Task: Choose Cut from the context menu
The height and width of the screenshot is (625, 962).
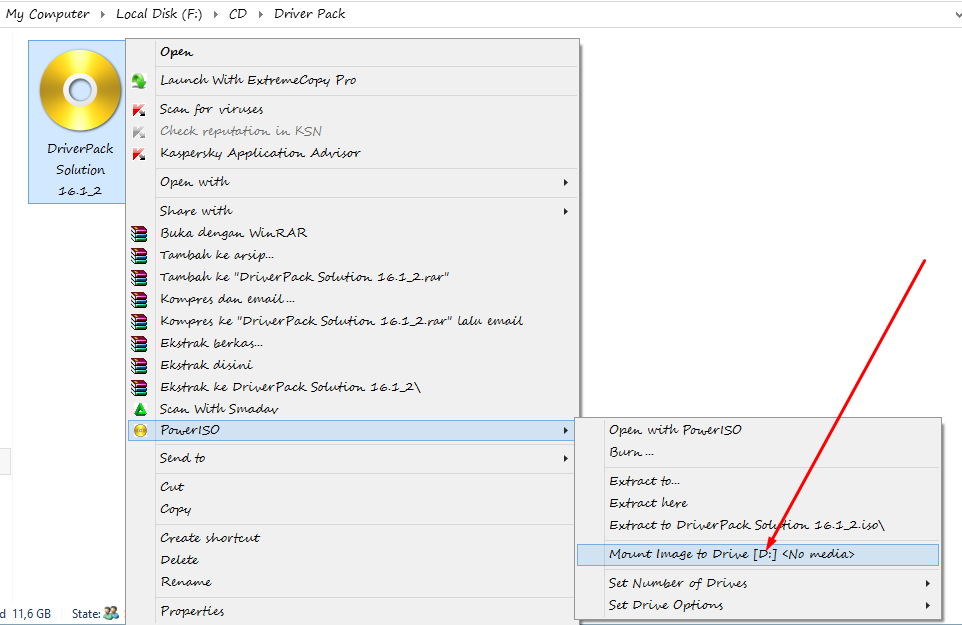Action: pyautogui.click(x=353, y=487)
